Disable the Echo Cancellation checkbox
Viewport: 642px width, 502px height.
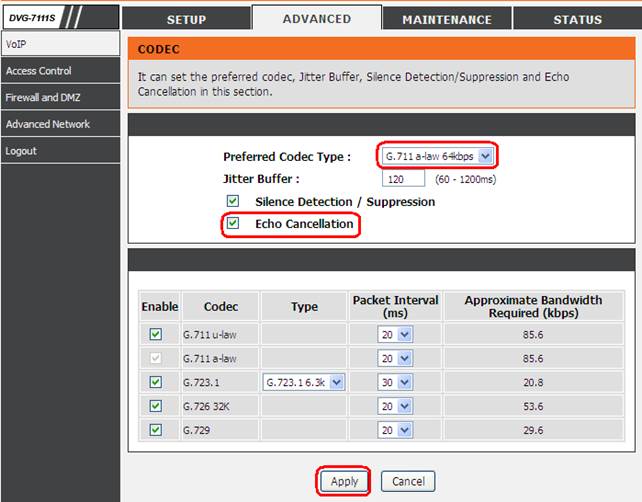click(x=233, y=224)
